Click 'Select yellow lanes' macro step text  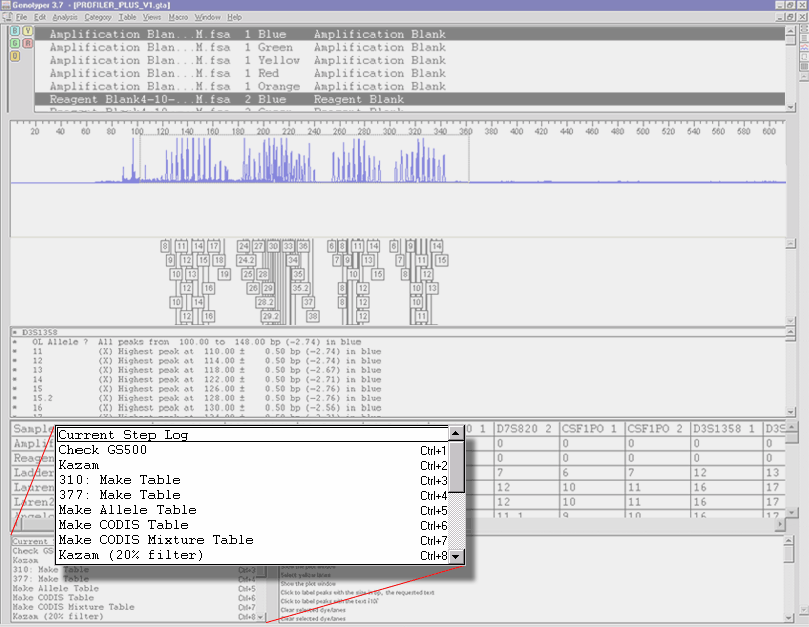[x=305, y=575]
